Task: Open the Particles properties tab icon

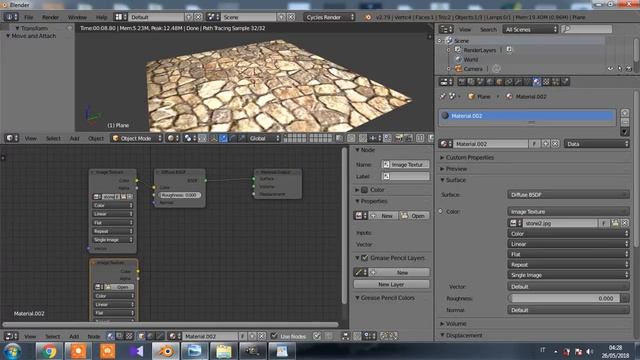Action: point(556,82)
